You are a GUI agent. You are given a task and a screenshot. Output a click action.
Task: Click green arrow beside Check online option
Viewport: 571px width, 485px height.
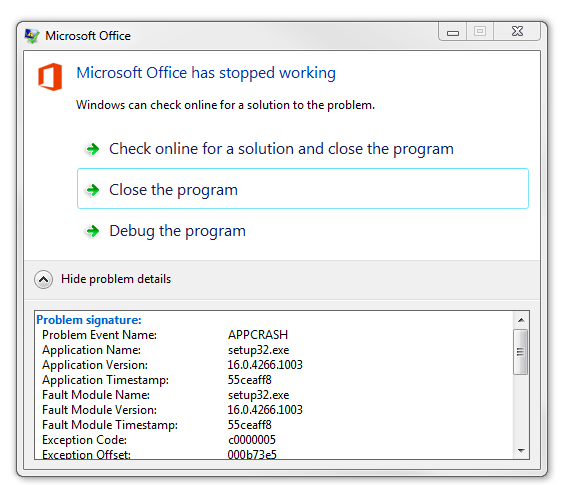pyautogui.click(x=92, y=149)
